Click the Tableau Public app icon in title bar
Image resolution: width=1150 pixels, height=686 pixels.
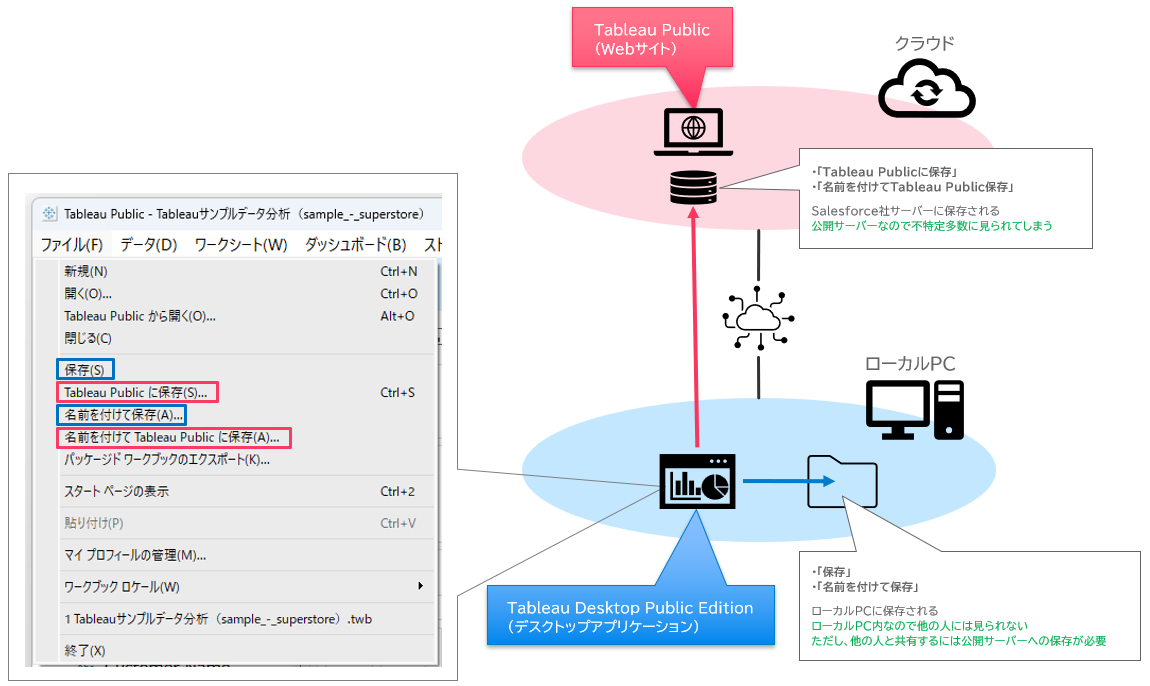[49, 213]
